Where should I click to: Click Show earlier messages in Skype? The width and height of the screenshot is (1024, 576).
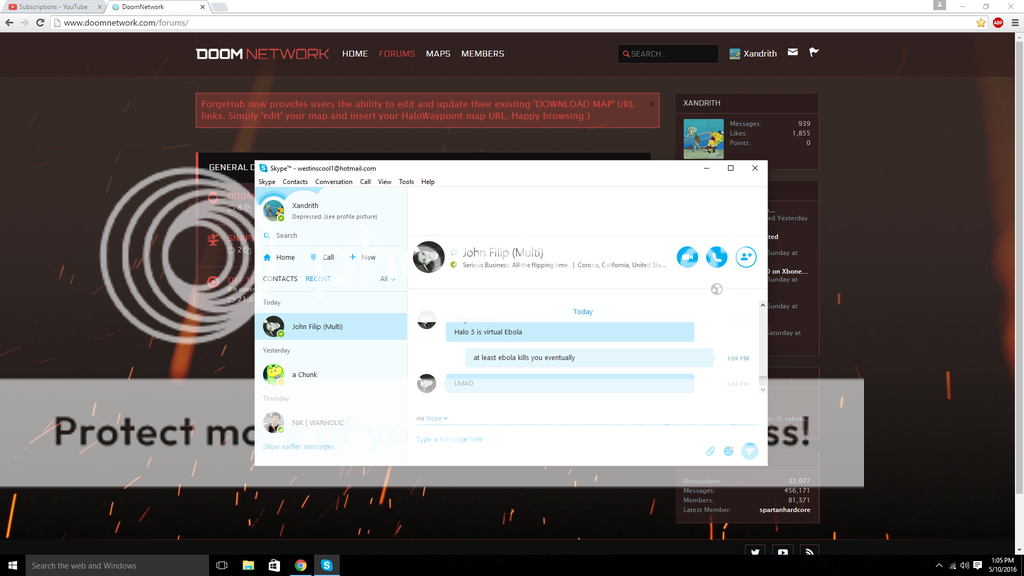click(x=298, y=447)
